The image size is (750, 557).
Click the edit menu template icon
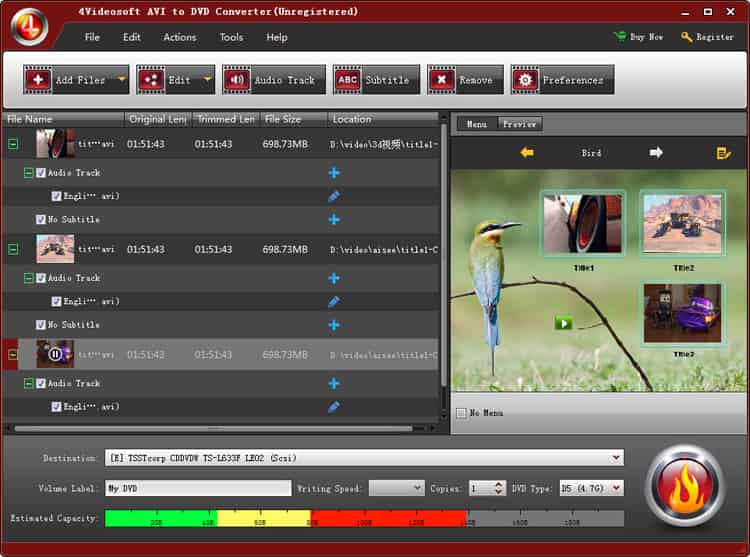(x=723, y=153)
